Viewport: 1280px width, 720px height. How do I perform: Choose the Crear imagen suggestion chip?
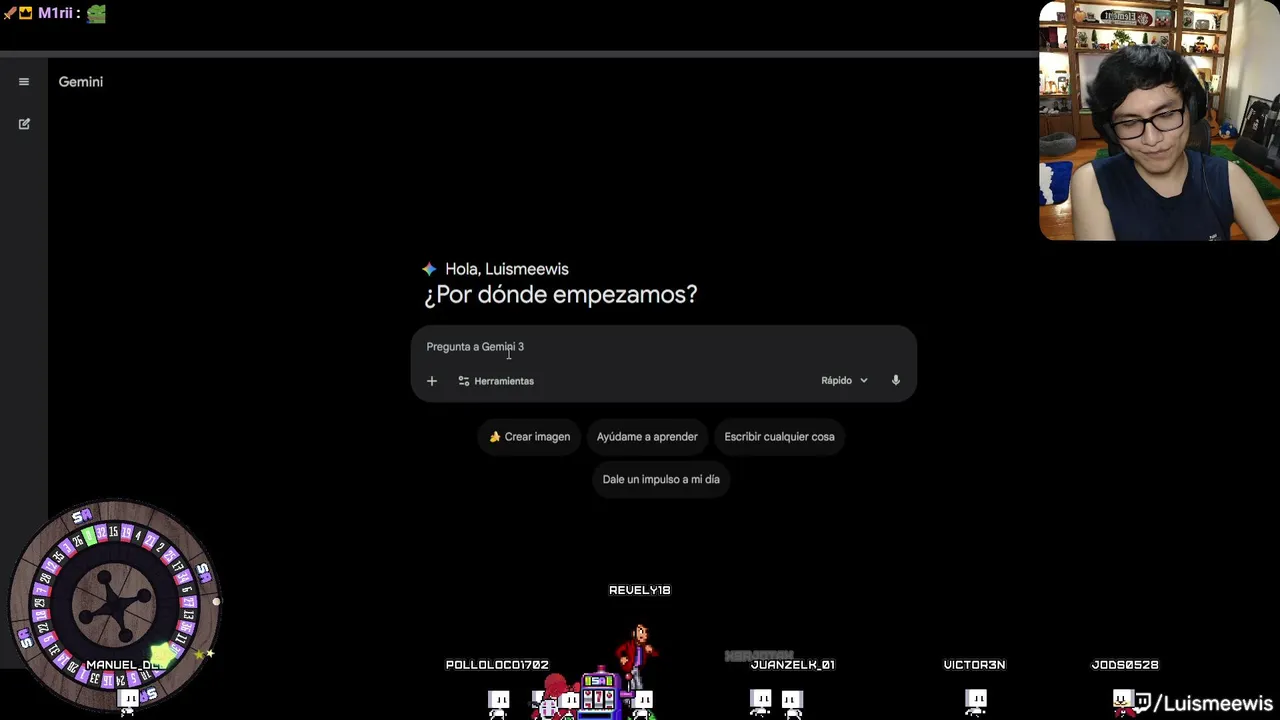529,437
